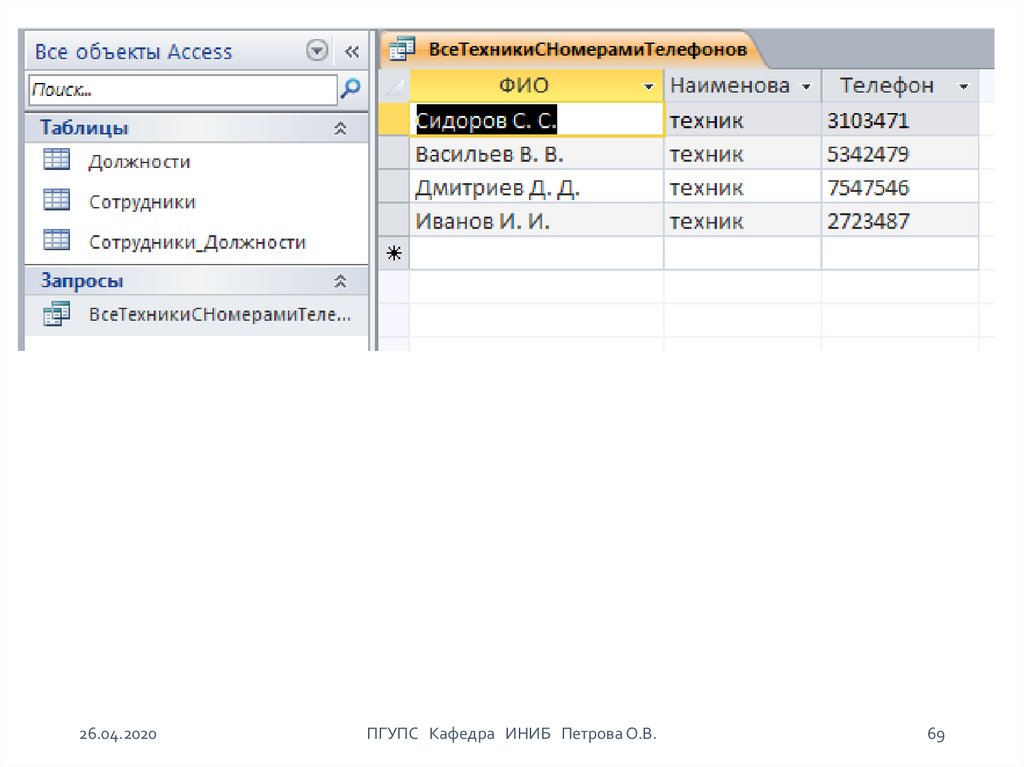Image resolution: width=1024 pixels, height=767 pixels.
Task: Open the Наименование column filter dropdown
Action: pyautogui.click(x=807, y=87)
